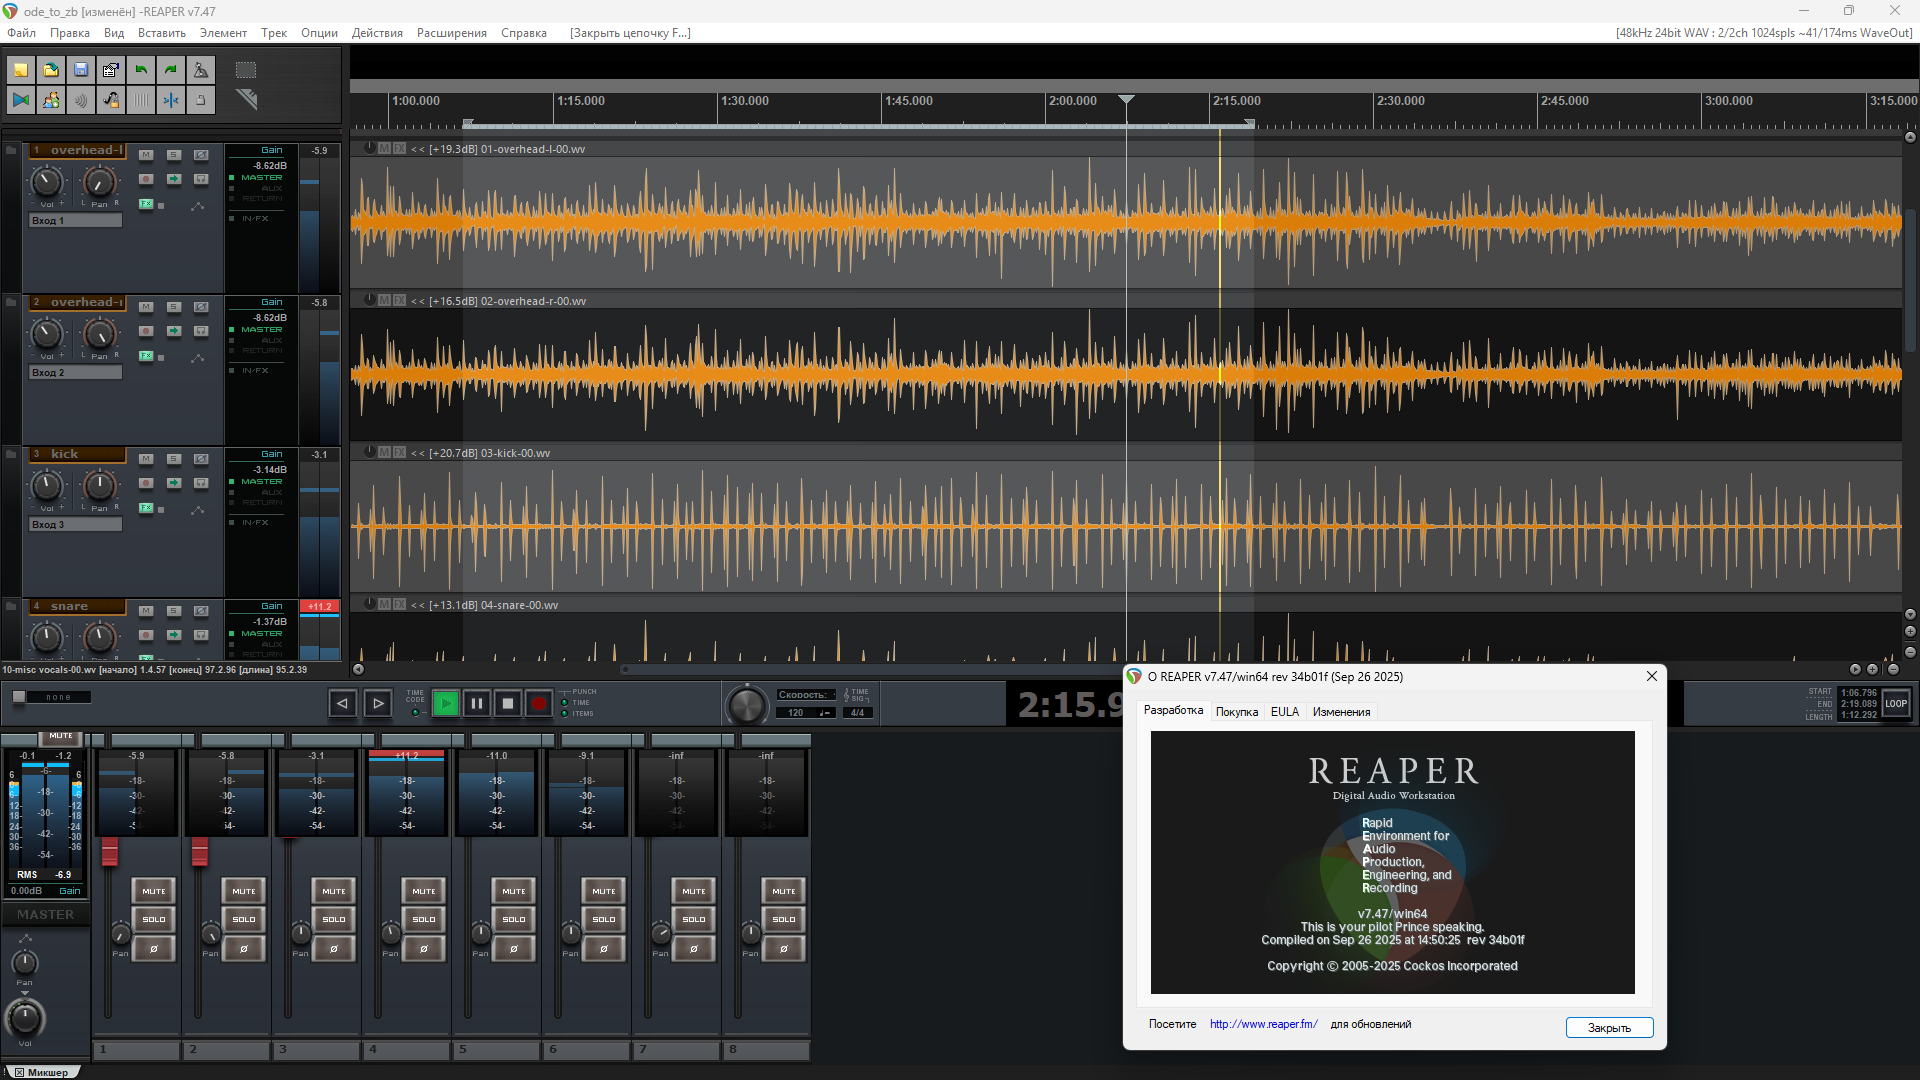The image size is (1920, 1080).
Task: Open the Вход 1 input dropdown
Action: [75, 221]
